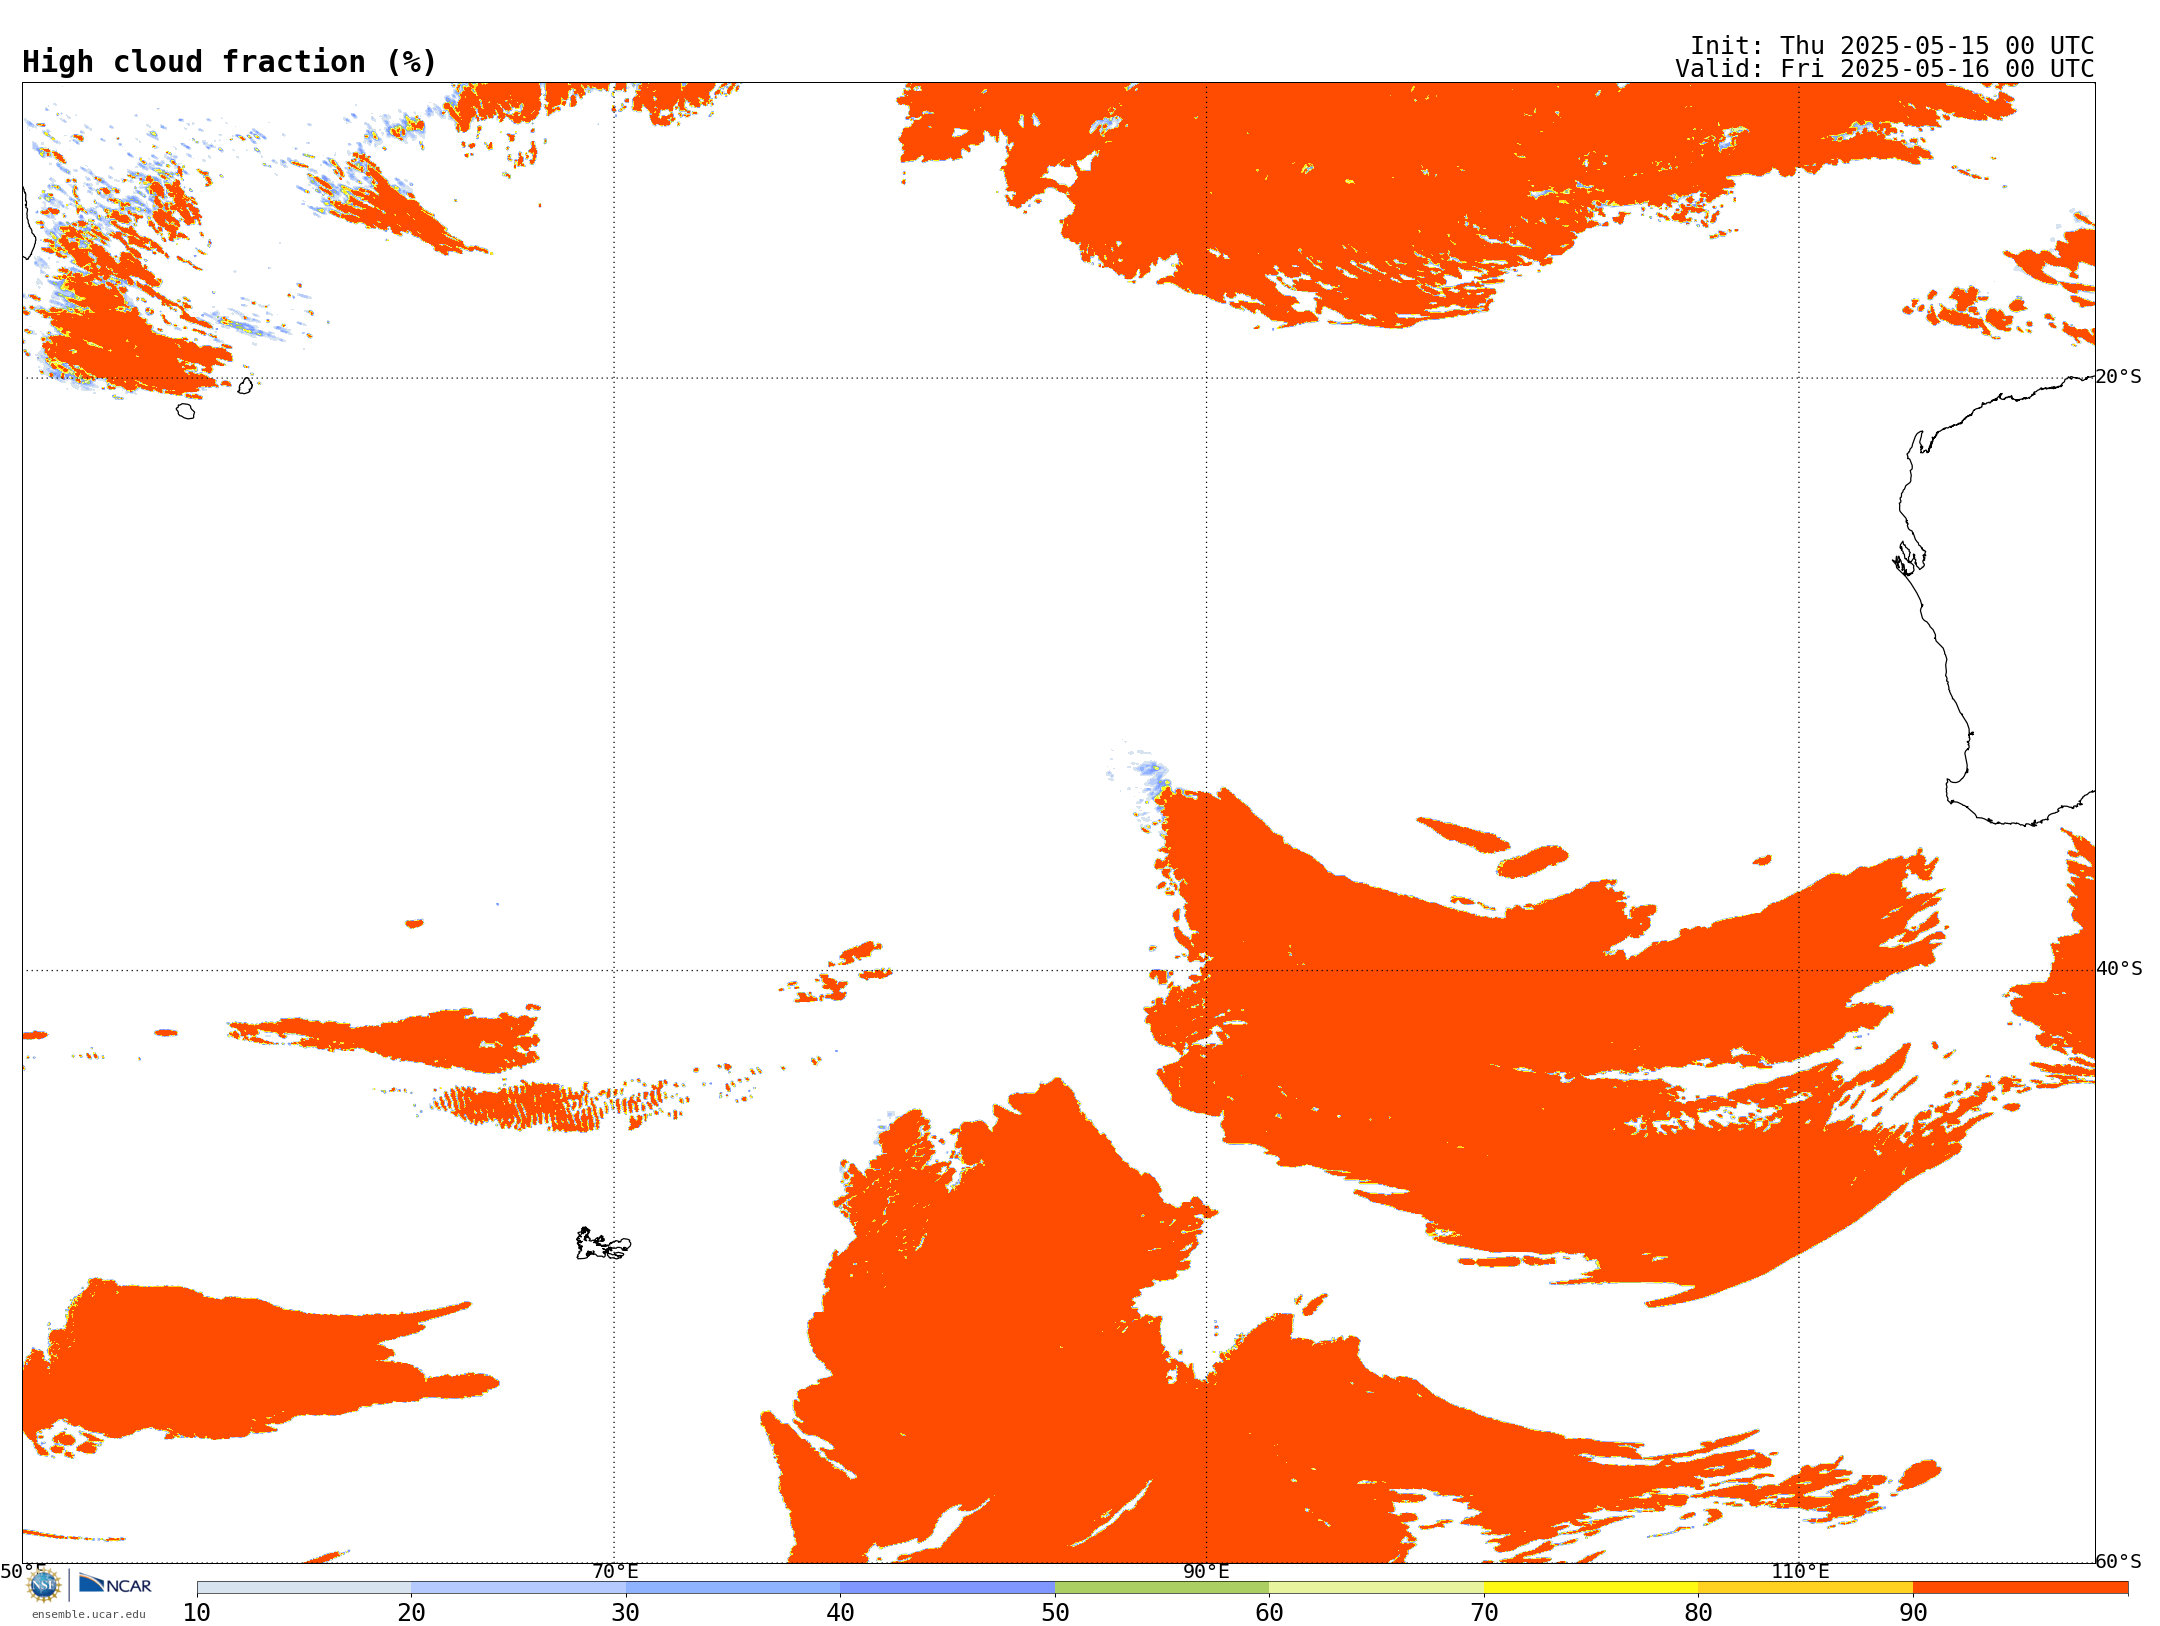
Task: Pick the above-90 orange-red colorbar segment
Action: [2021, 1588]
